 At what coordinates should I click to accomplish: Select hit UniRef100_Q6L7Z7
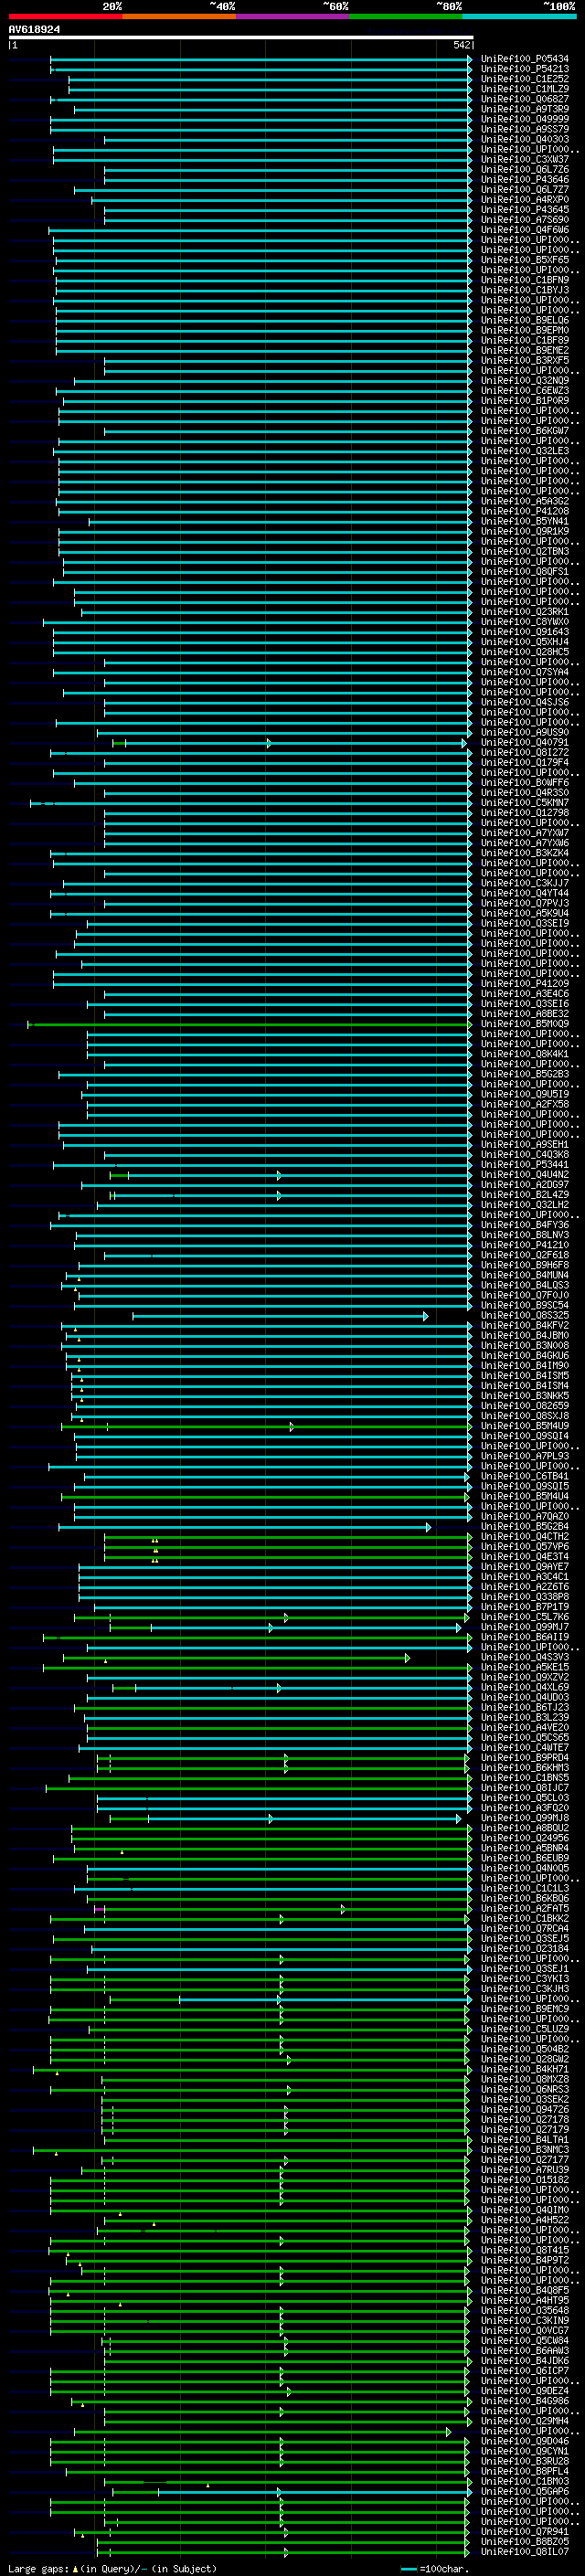[x=525, y=189]
